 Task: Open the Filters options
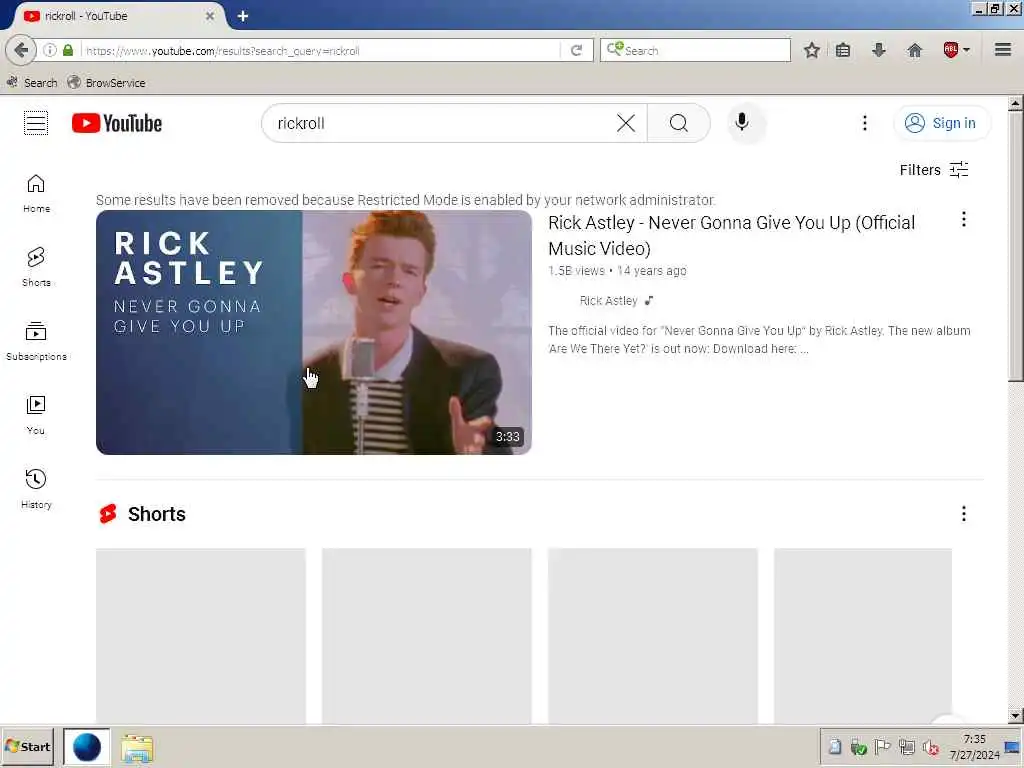click(x=934, y=170)
